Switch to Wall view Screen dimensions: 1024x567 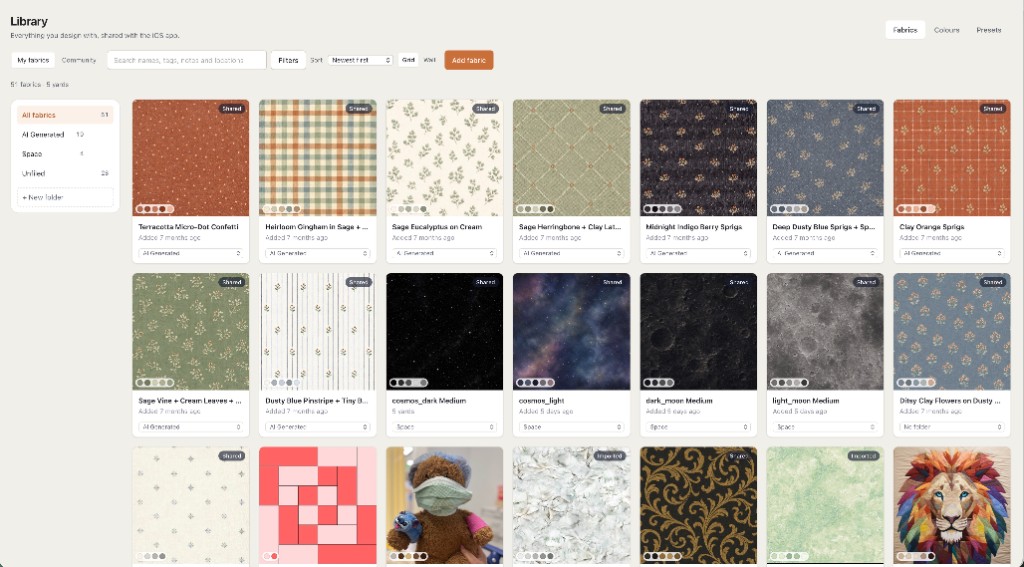(430, 60)
